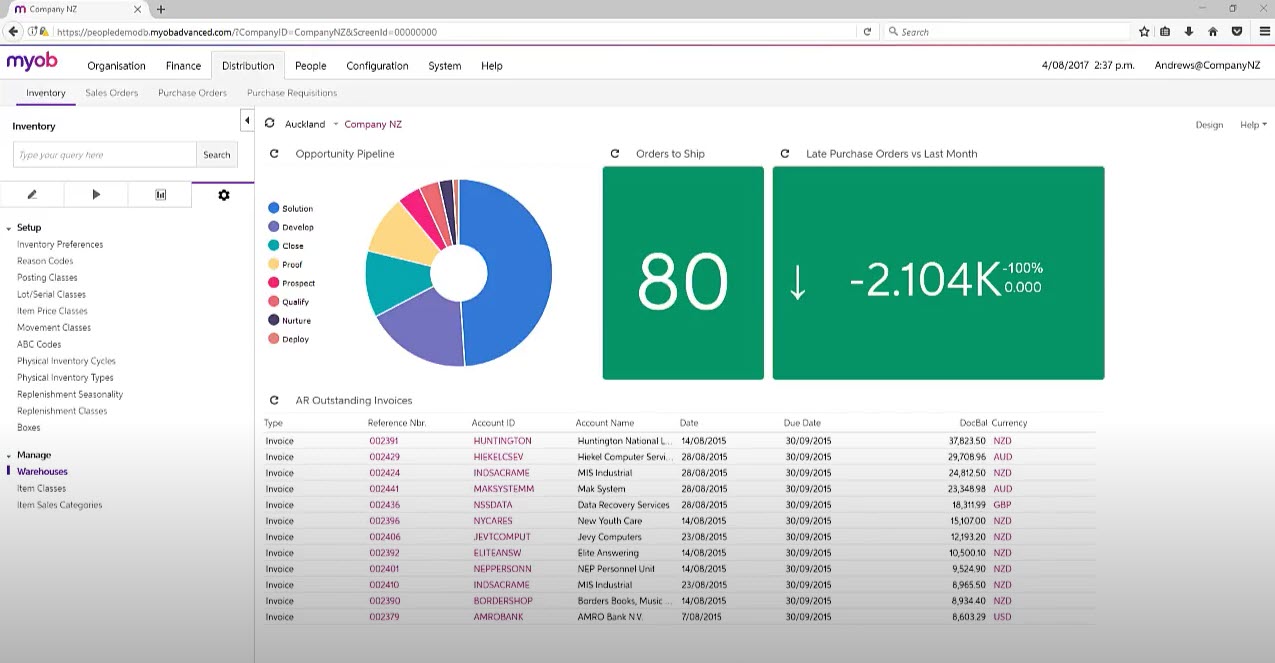Open the System menu
Viewport: 1275px width, 663px height.
click(444, 66)
